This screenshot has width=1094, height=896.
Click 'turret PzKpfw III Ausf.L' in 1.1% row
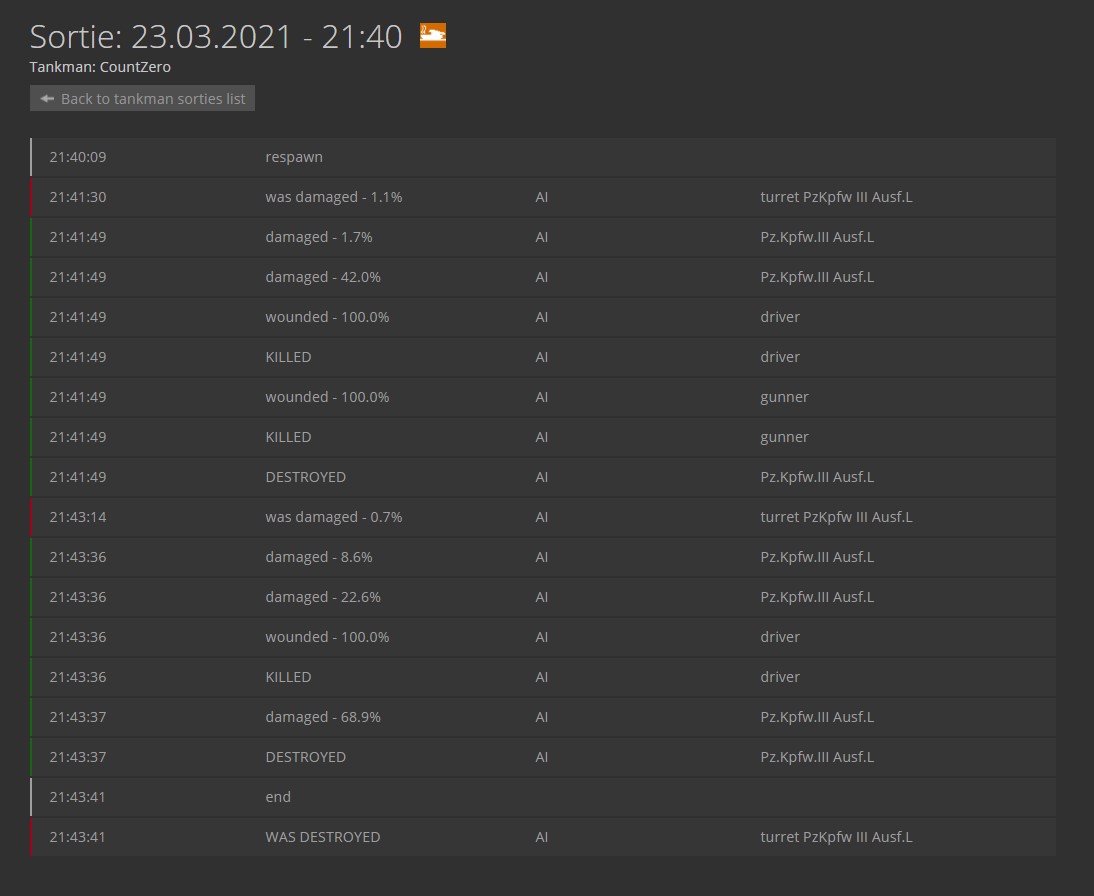837,197
